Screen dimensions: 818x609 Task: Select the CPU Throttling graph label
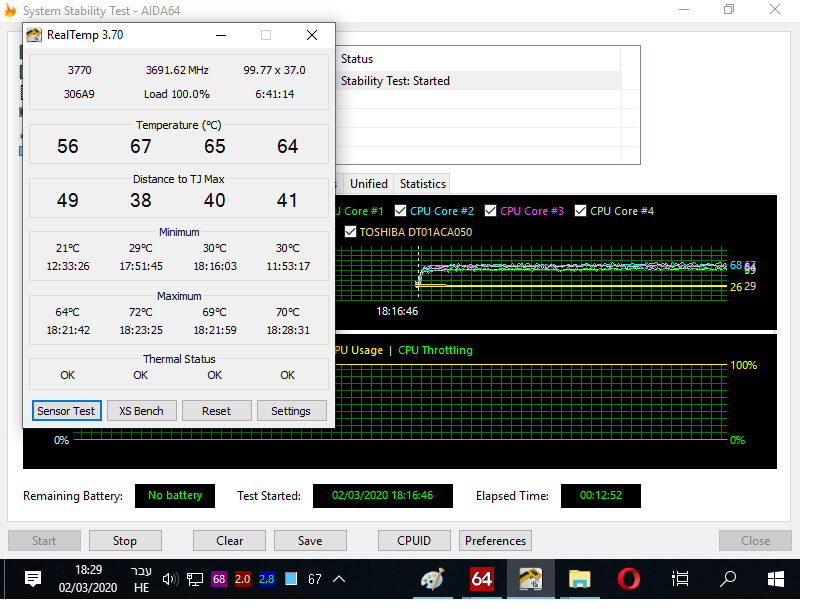pyautogui.click(x=436, y=350)
